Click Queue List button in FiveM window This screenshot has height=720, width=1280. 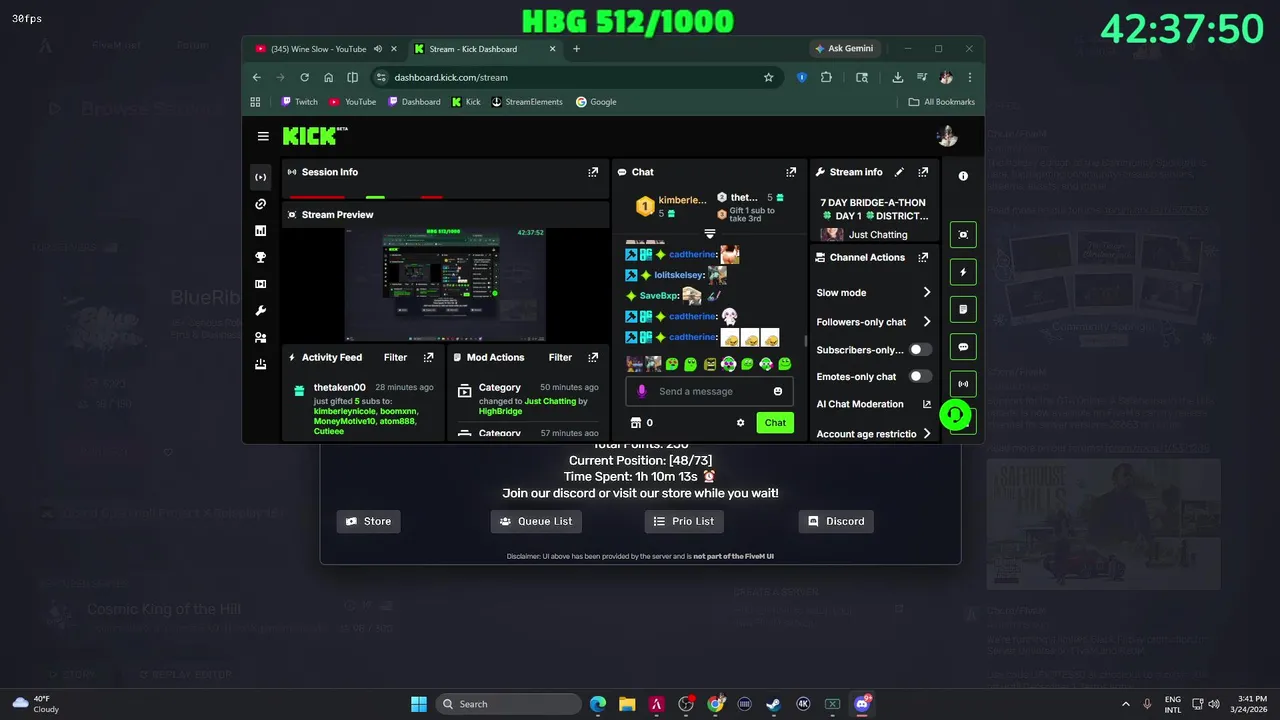point(536,521)
